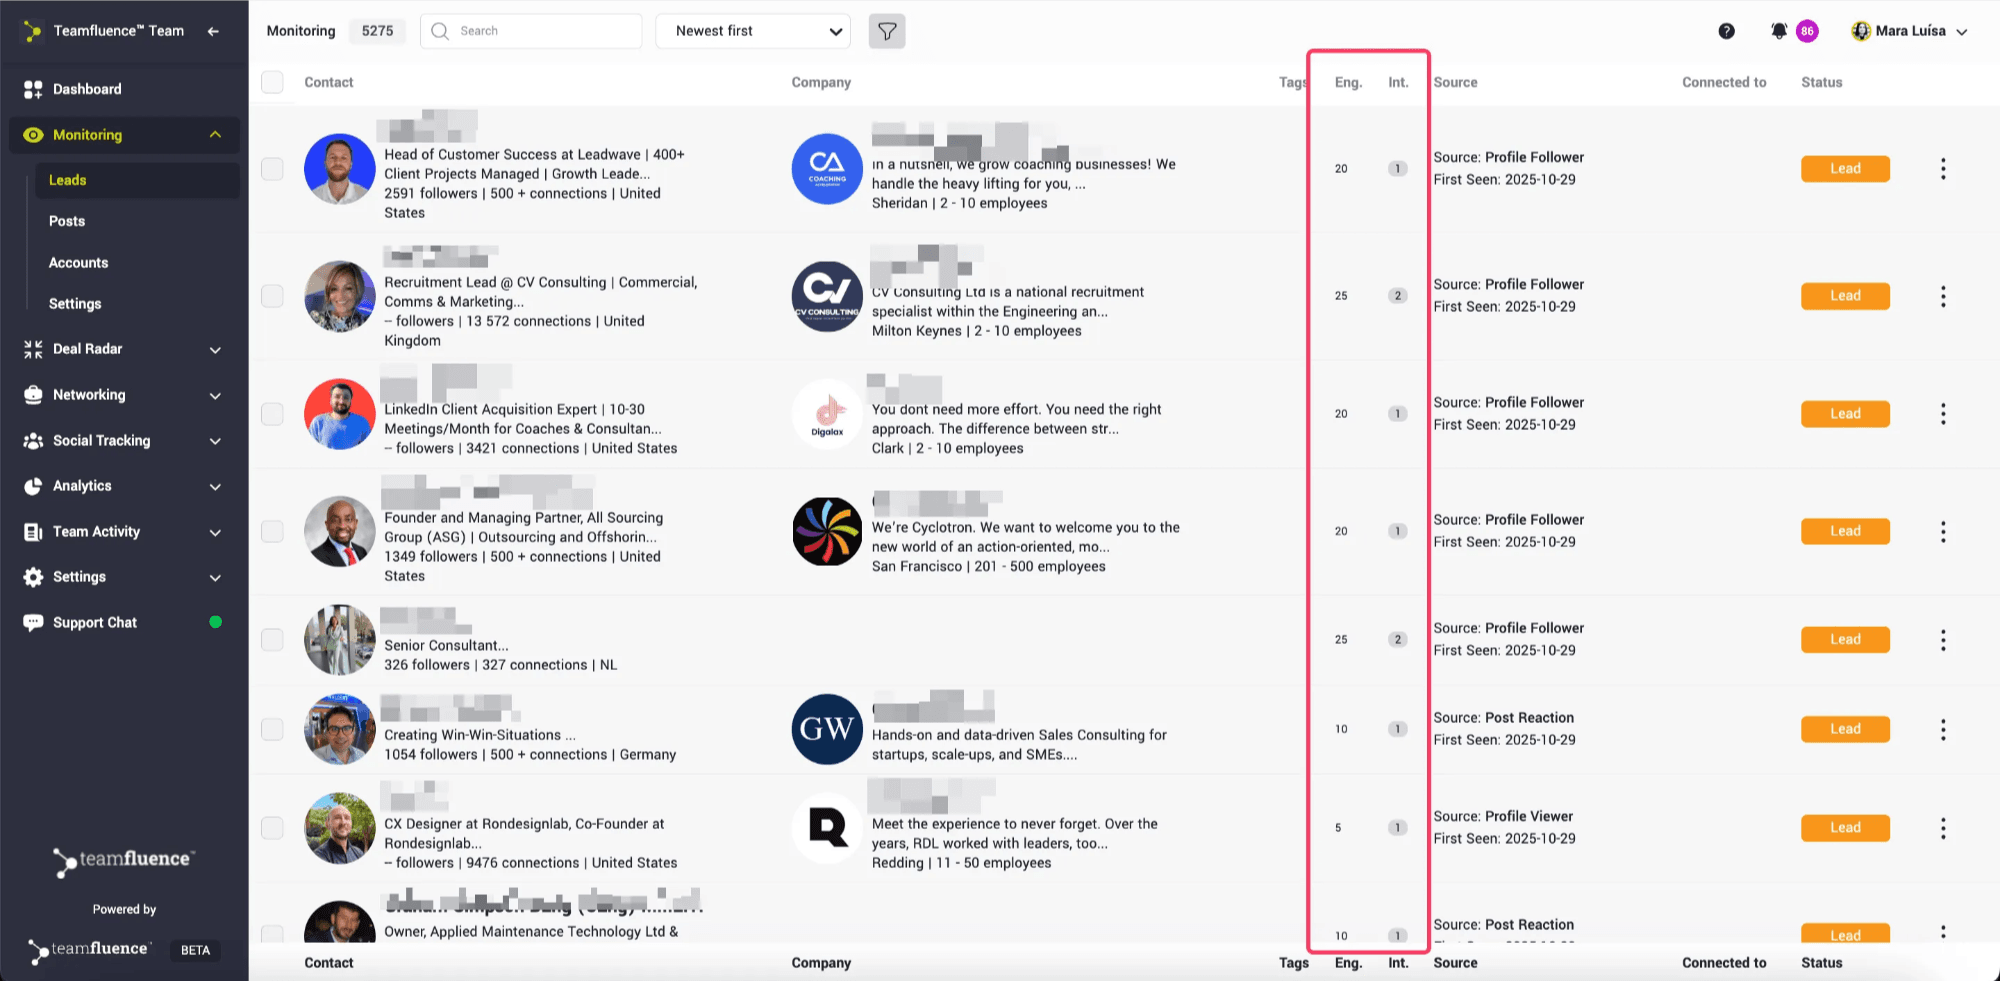Click Lead status button for Digalox row
The image size is (2000, 981).
1845,414
